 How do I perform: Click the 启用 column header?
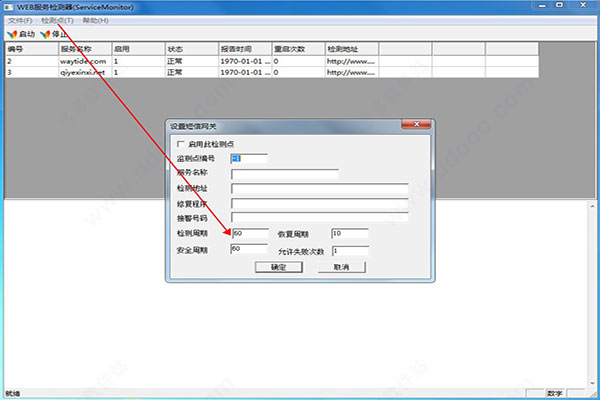pos(138,49)
